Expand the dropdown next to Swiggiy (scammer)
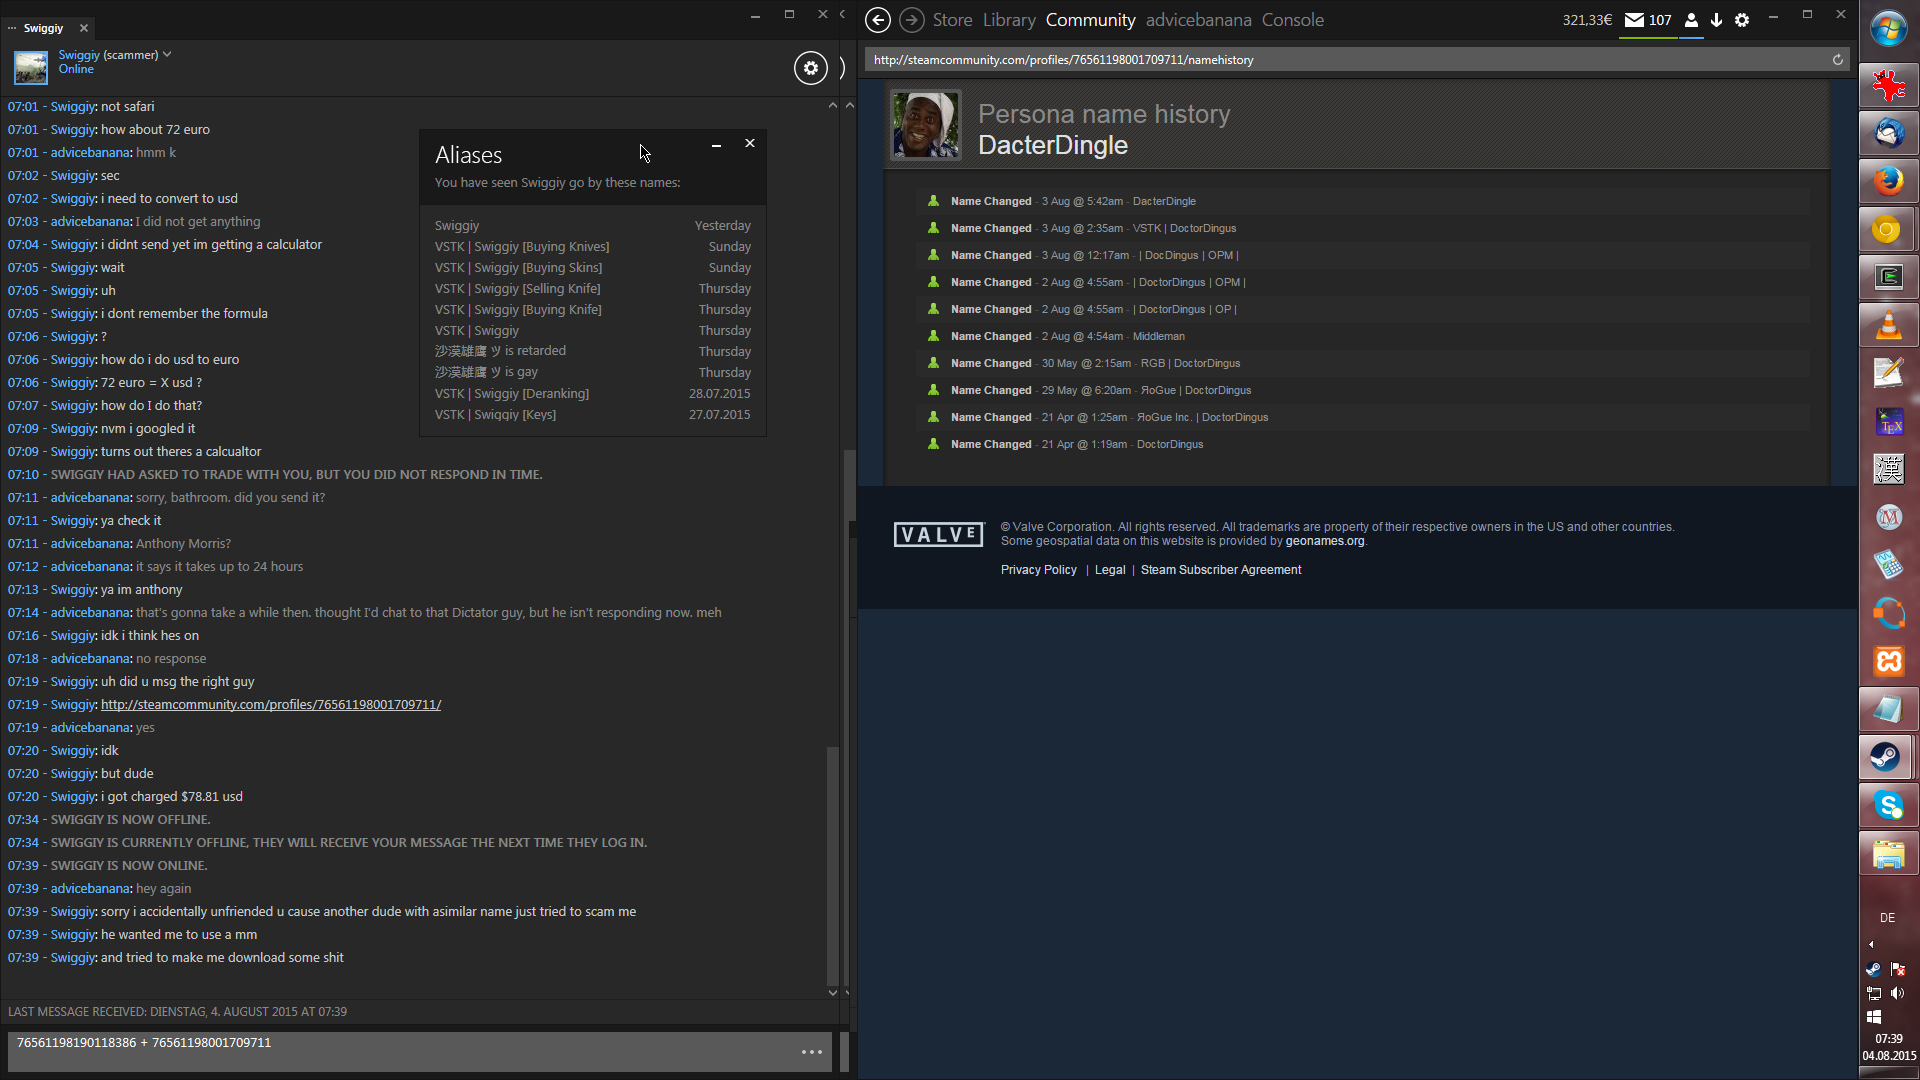This screenshot has width=1920, height=1080. pos(167,55)
